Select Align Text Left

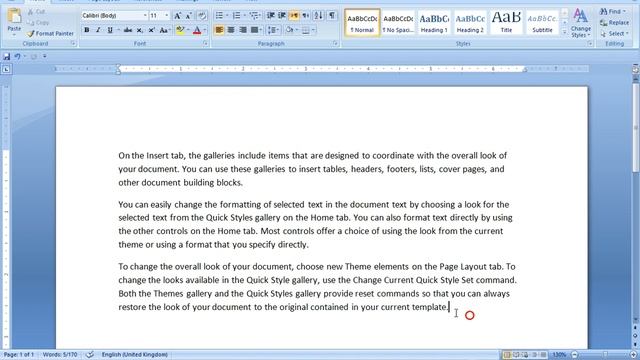click(219, 30)
